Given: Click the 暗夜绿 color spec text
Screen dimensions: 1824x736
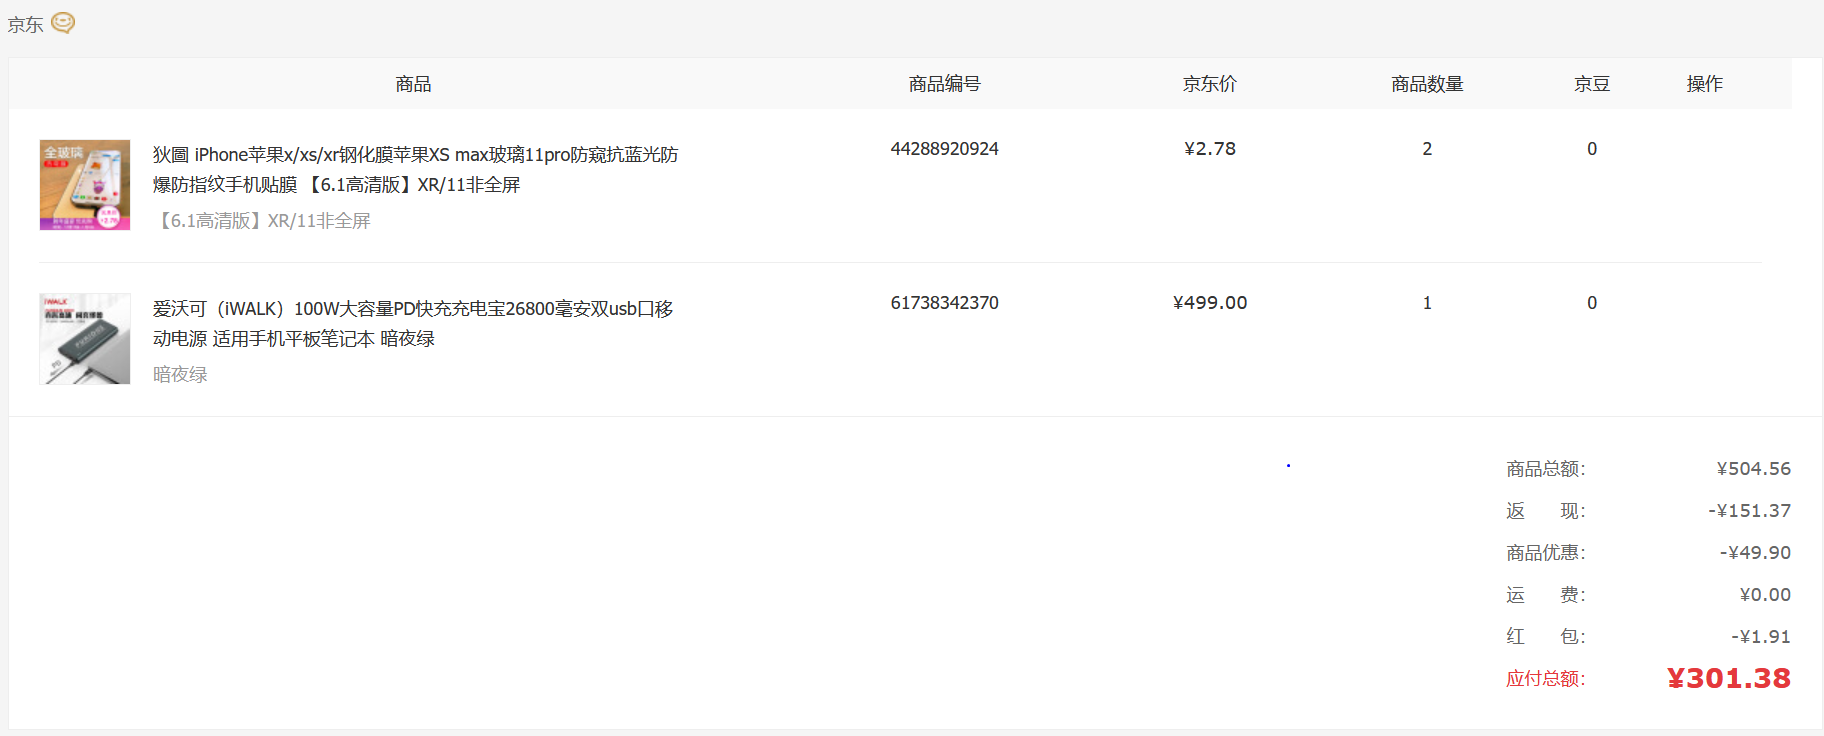Looking at the screenshot, I should 180,375.
